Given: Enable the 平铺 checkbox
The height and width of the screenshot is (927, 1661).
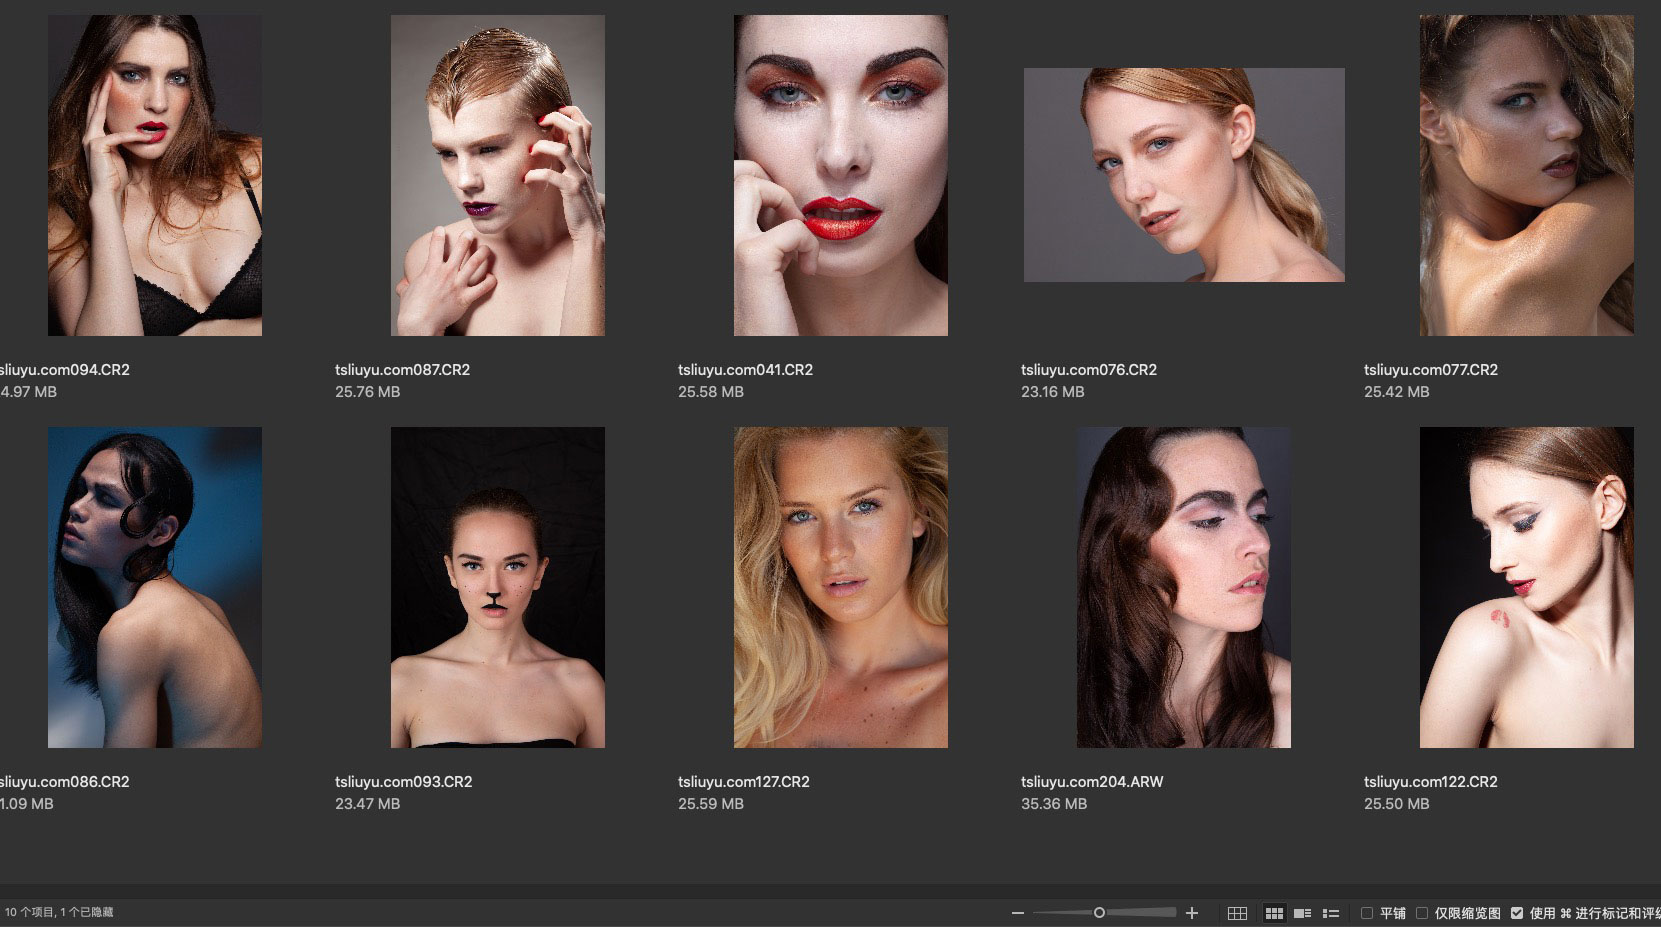Looking at the screenshot, I should pos(1367,913).
